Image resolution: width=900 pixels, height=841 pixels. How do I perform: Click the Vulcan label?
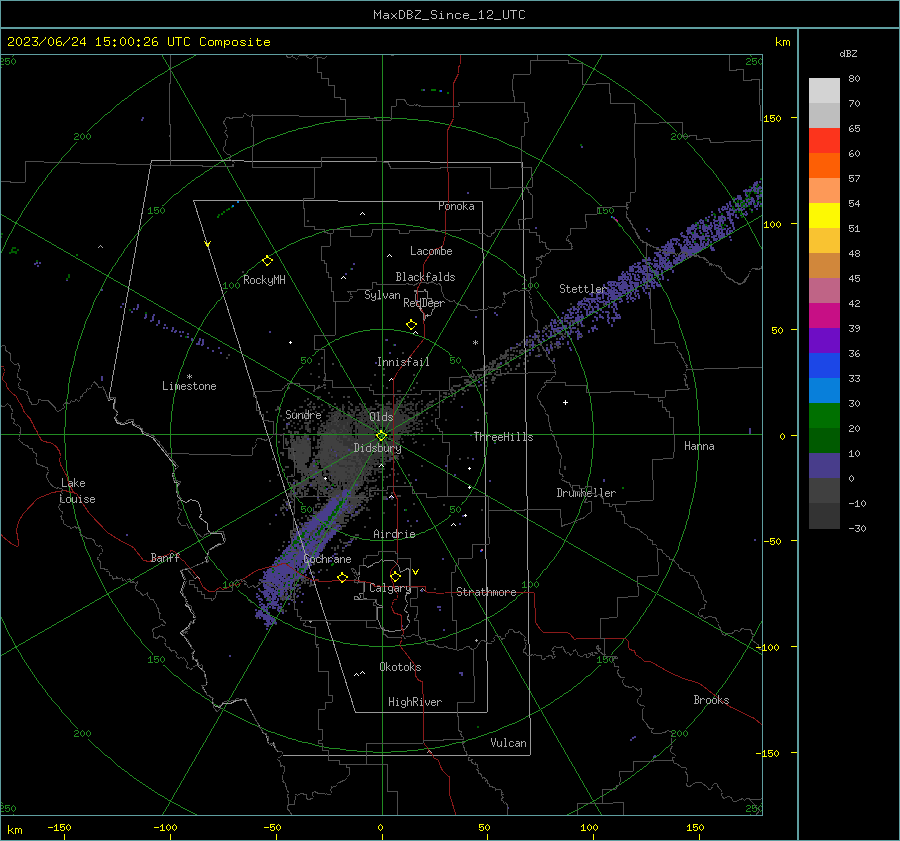[x=509, y=743]
